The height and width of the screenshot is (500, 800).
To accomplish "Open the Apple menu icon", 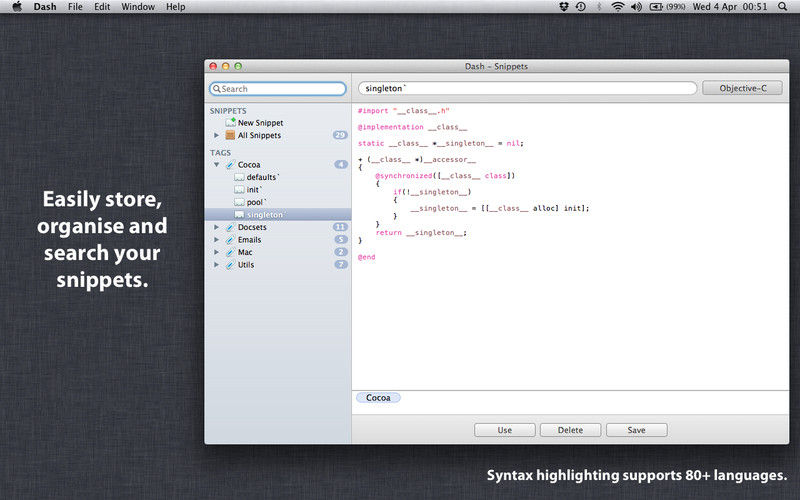I will tap(17, 7).
